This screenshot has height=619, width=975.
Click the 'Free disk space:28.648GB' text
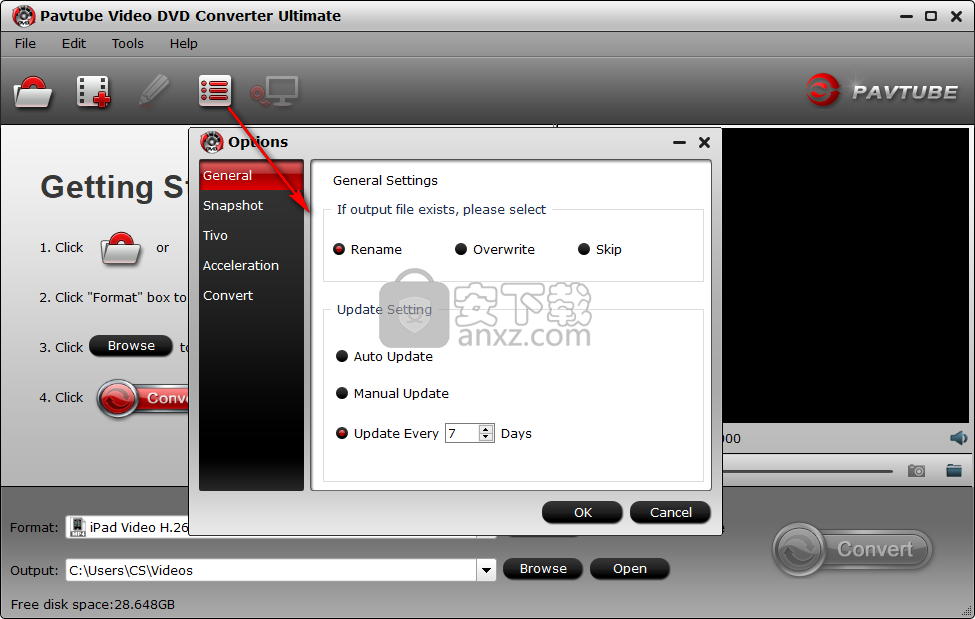coord(93,604)
